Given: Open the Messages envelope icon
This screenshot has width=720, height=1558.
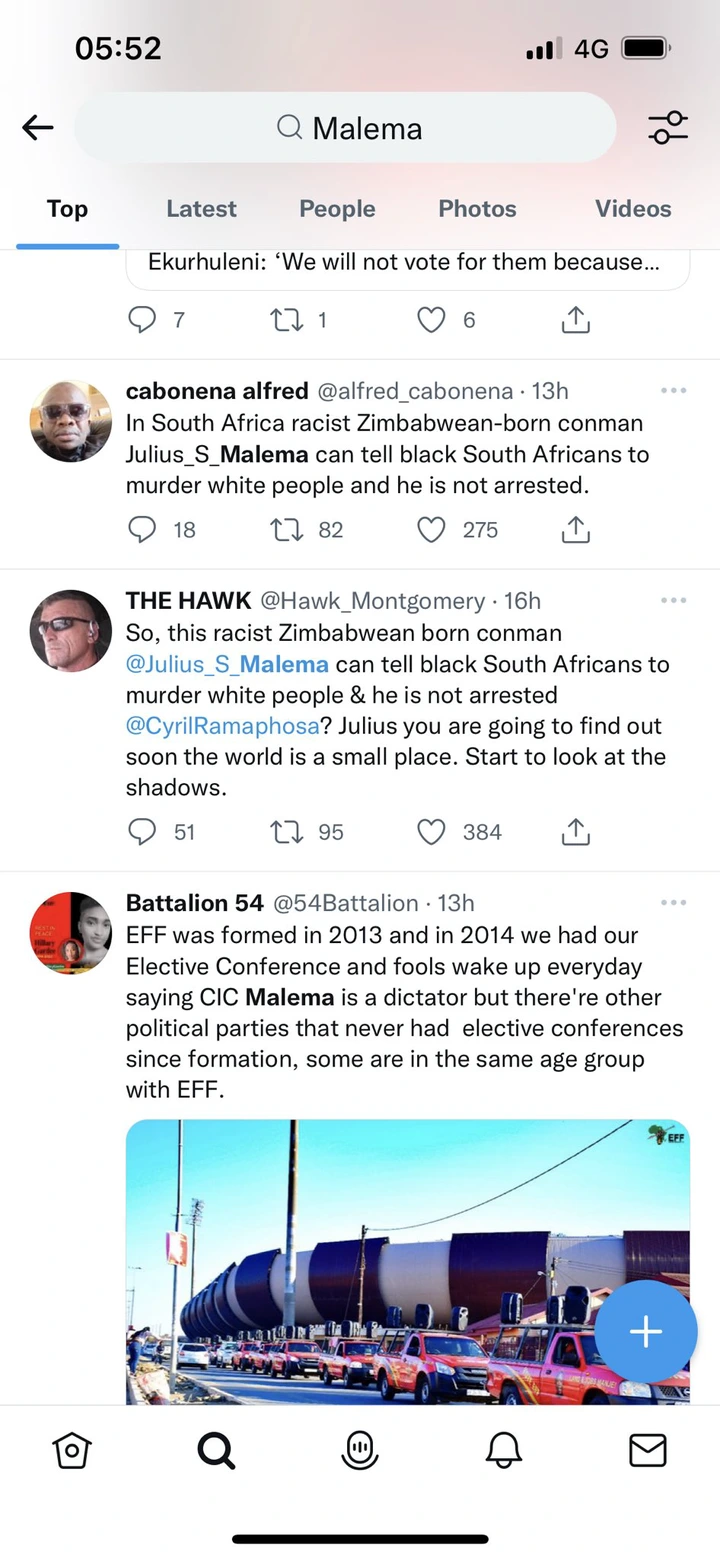Looking at the screenshot, I should [647, 1450].
